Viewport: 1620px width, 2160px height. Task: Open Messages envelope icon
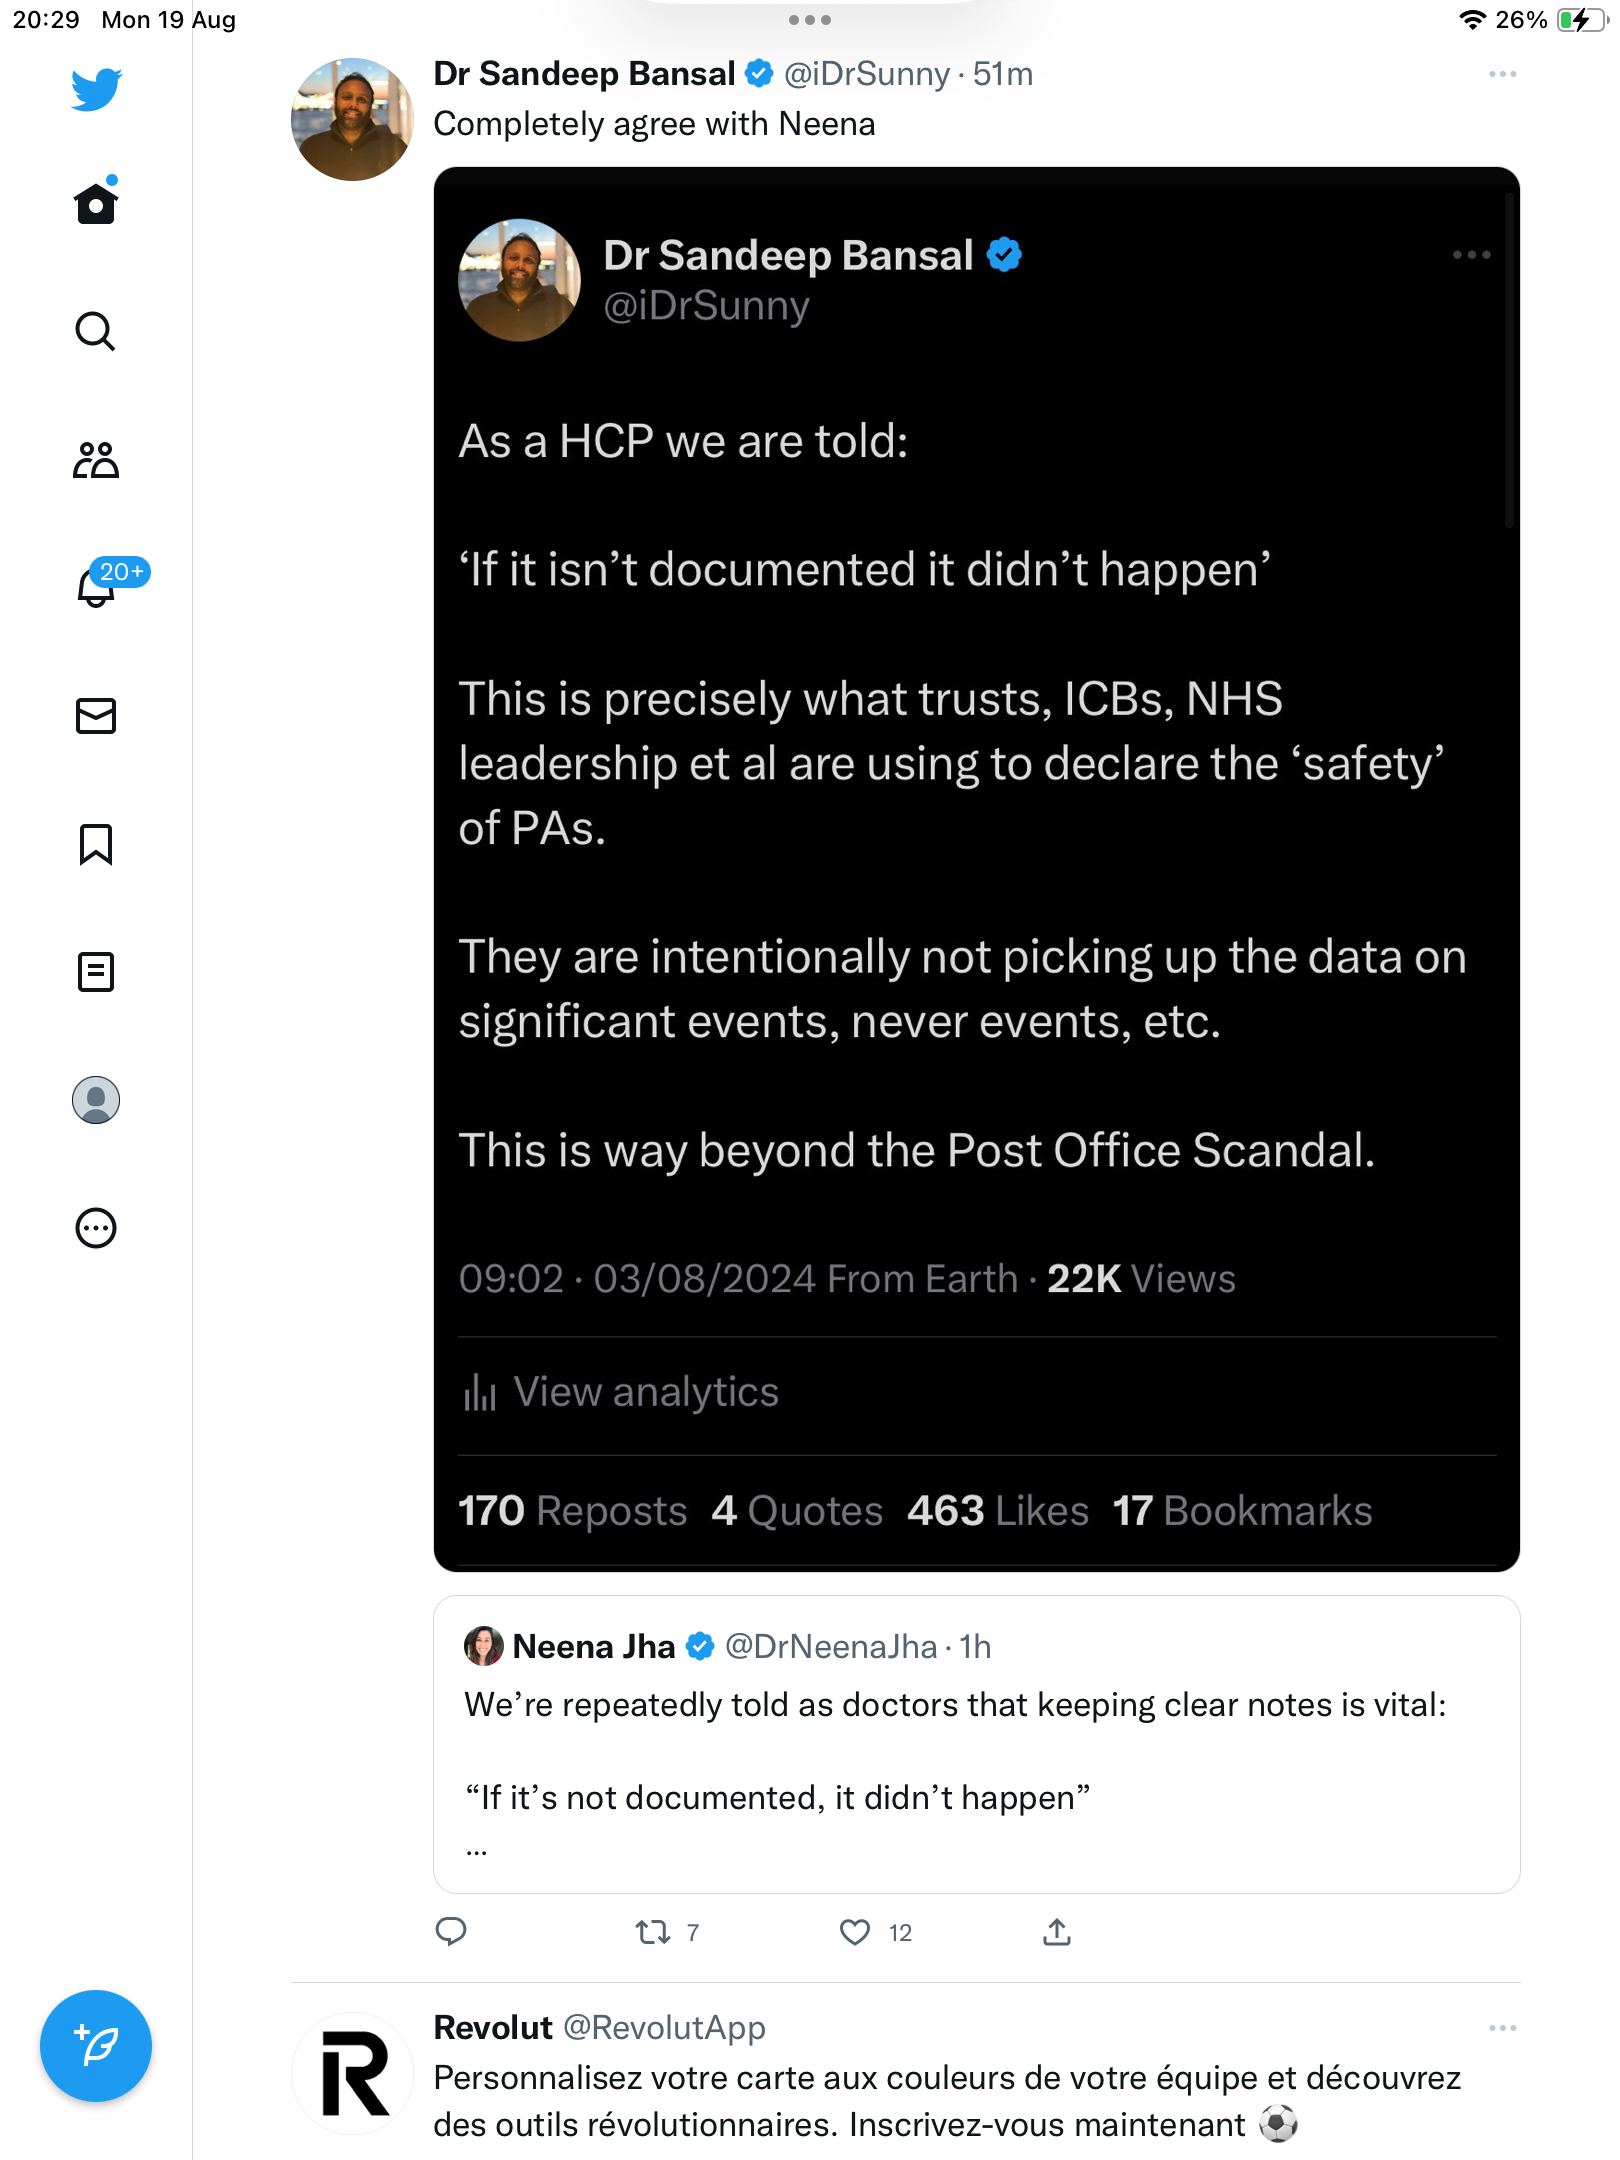point(96,716)
